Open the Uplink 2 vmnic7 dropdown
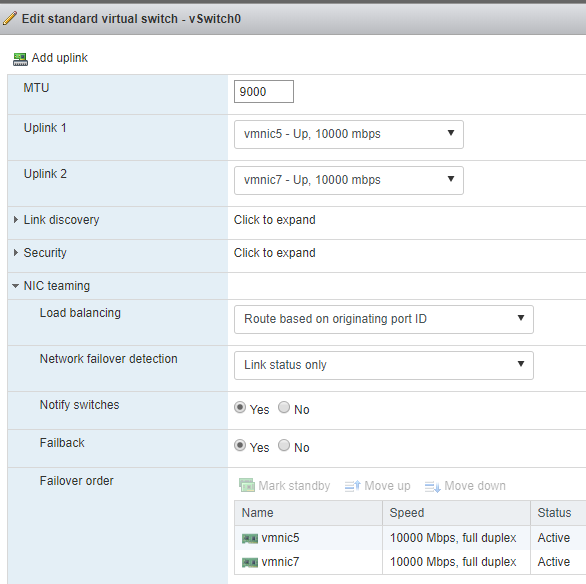The height and width of the screenshot is (584, 586). click(x=349, y=180)
